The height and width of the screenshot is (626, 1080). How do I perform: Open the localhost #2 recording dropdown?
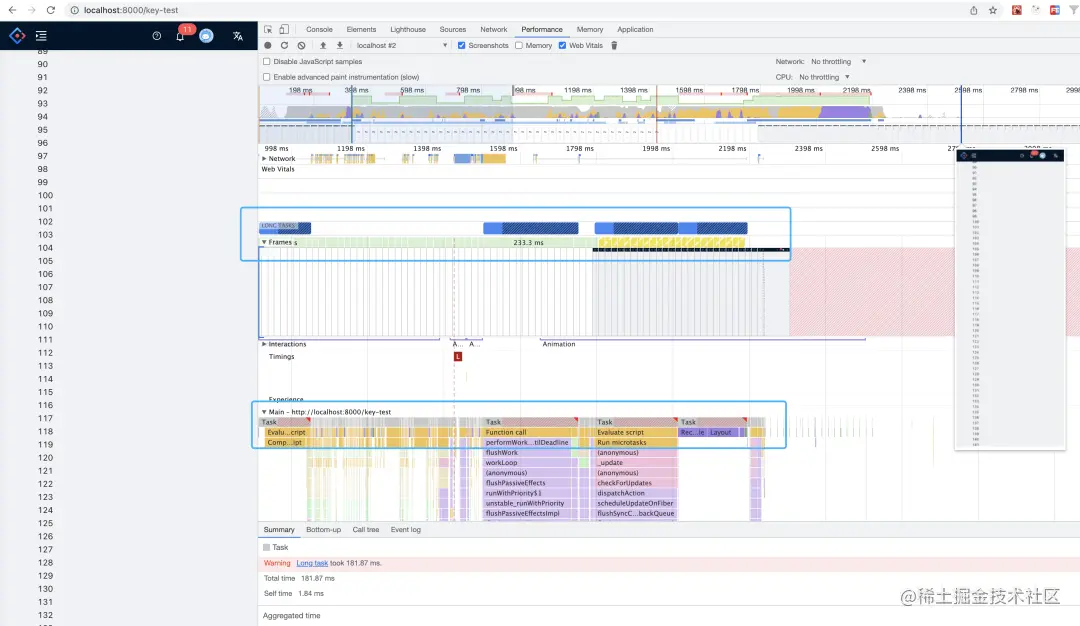pos(401,45)
